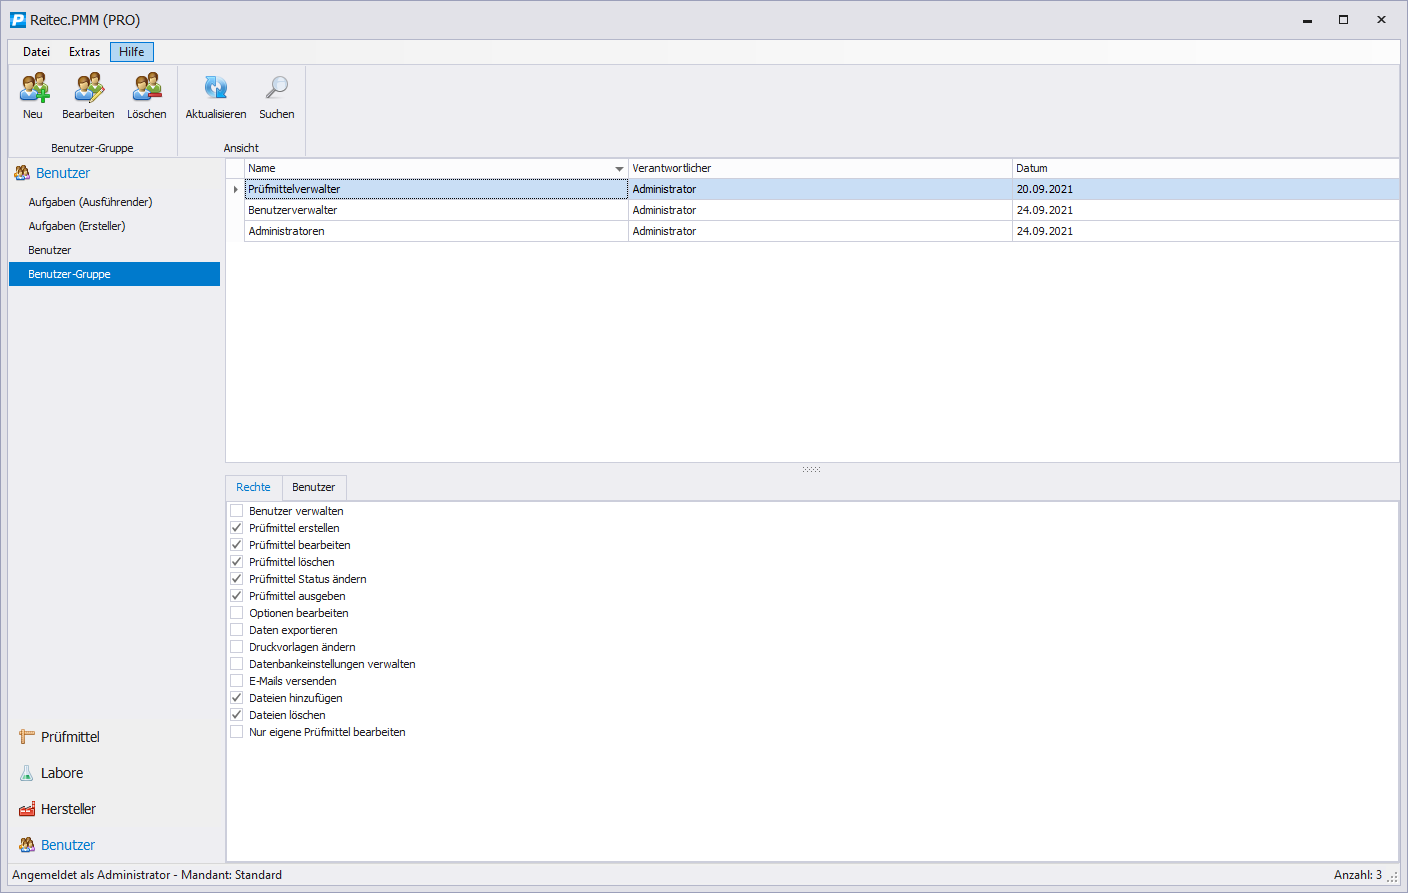Open the Suchen magnifier tool
This screenshot has height=893, width=1408.
(x=276, y=90)
